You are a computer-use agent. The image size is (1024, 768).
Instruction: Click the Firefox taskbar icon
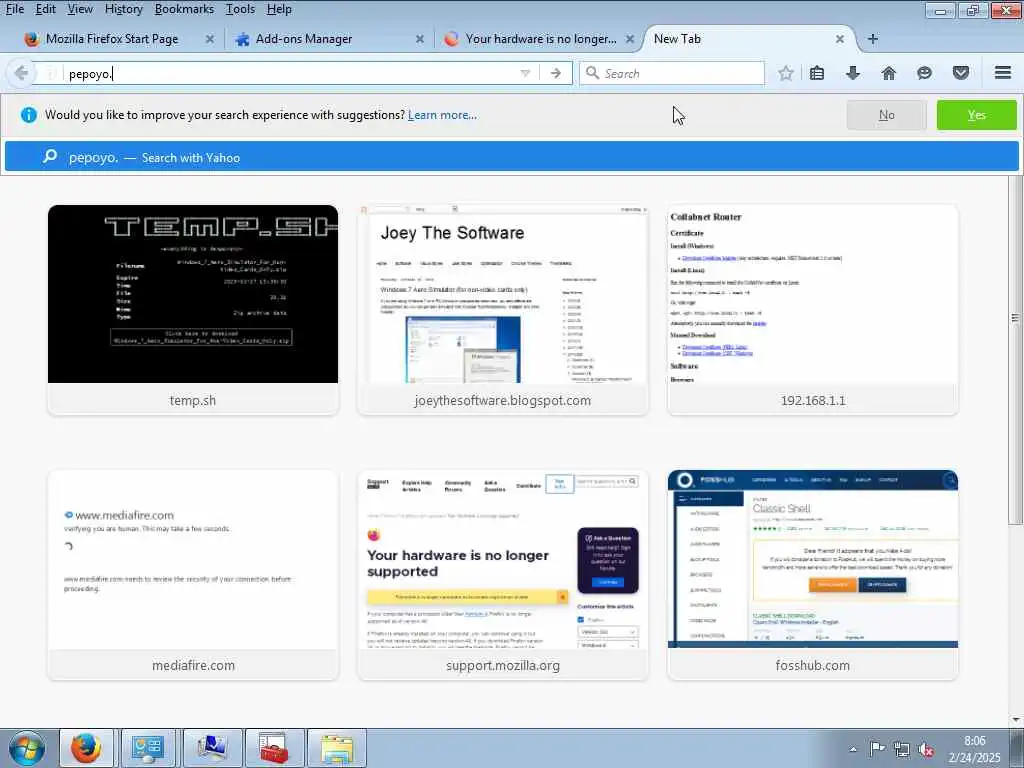click(x=86, y=748)
